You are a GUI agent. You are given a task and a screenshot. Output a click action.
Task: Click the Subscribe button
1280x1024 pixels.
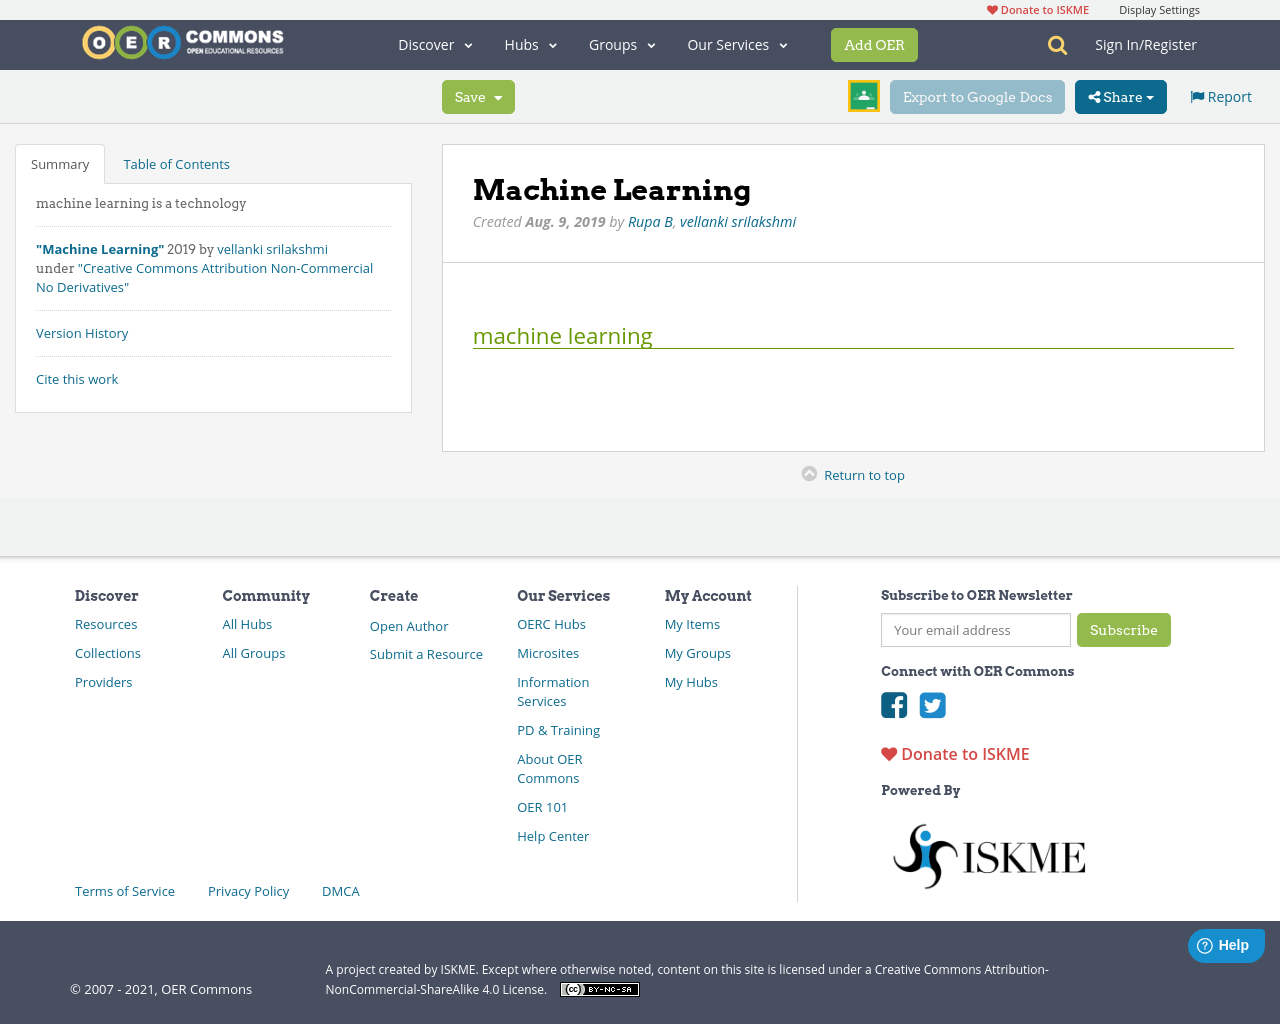click(1124, 630)
